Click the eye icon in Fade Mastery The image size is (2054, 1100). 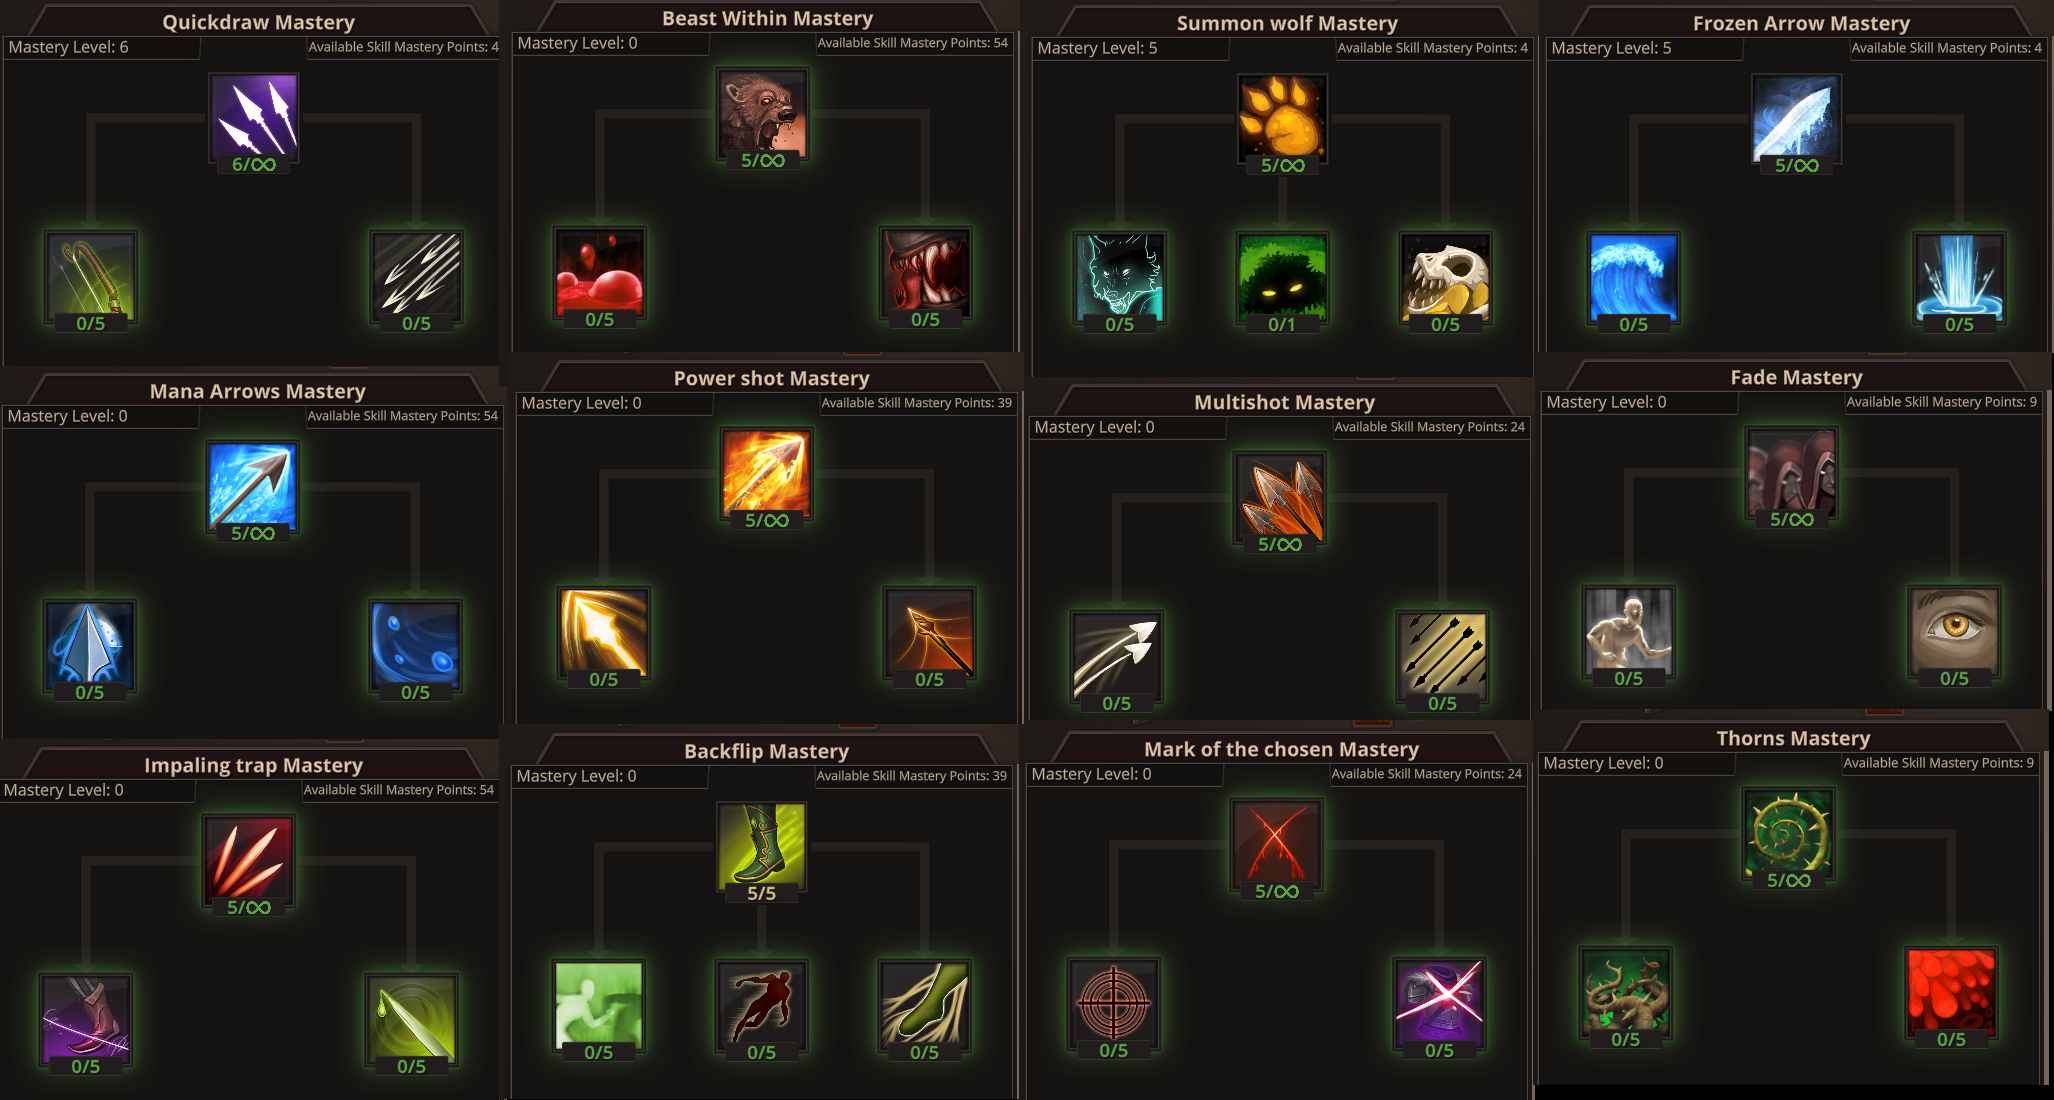coord(1954,631)
